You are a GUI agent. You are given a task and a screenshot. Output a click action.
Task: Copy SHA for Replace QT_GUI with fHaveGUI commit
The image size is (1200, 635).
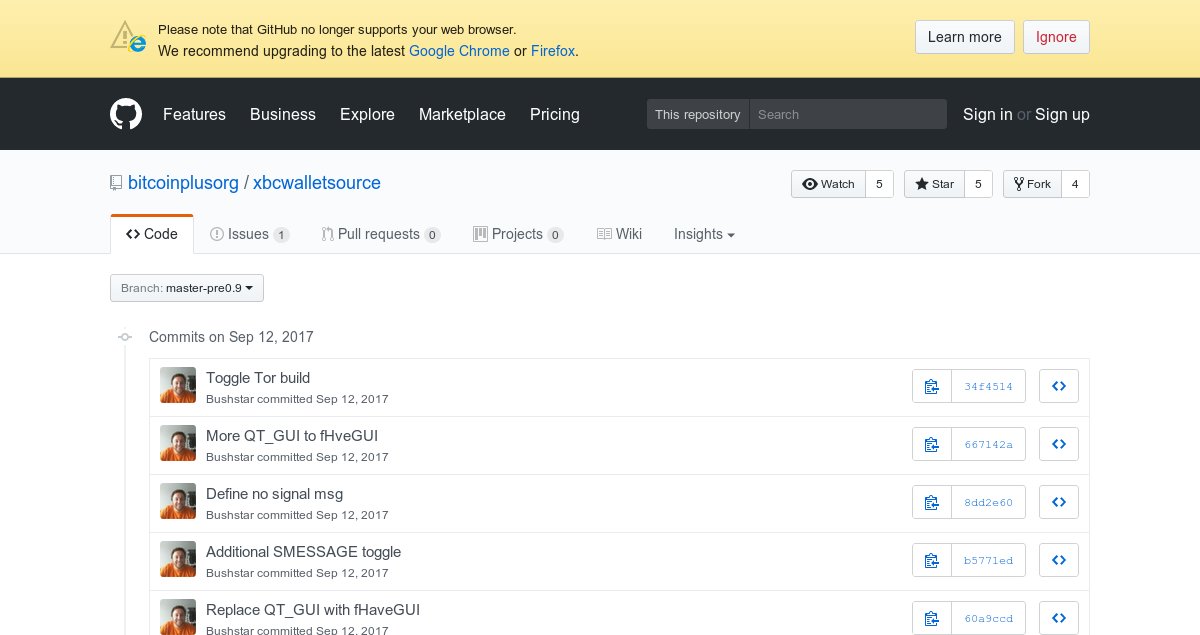tap(932, 618)
